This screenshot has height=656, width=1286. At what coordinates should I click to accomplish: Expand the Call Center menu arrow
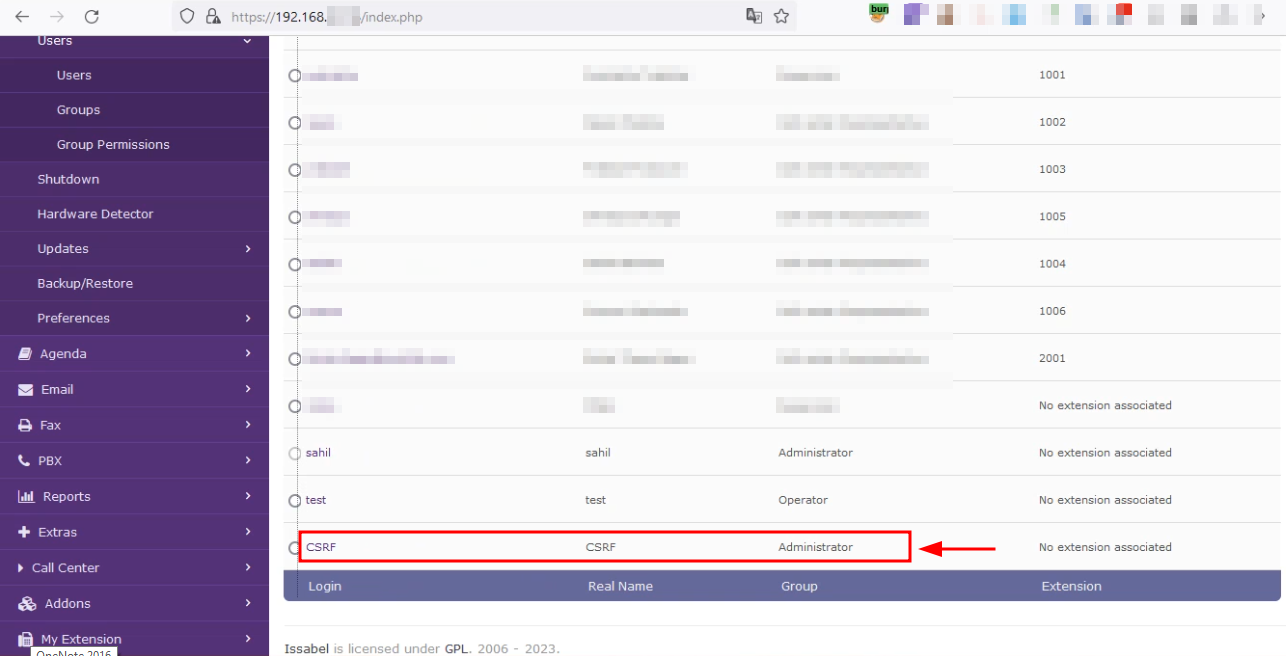click(248, 568)
